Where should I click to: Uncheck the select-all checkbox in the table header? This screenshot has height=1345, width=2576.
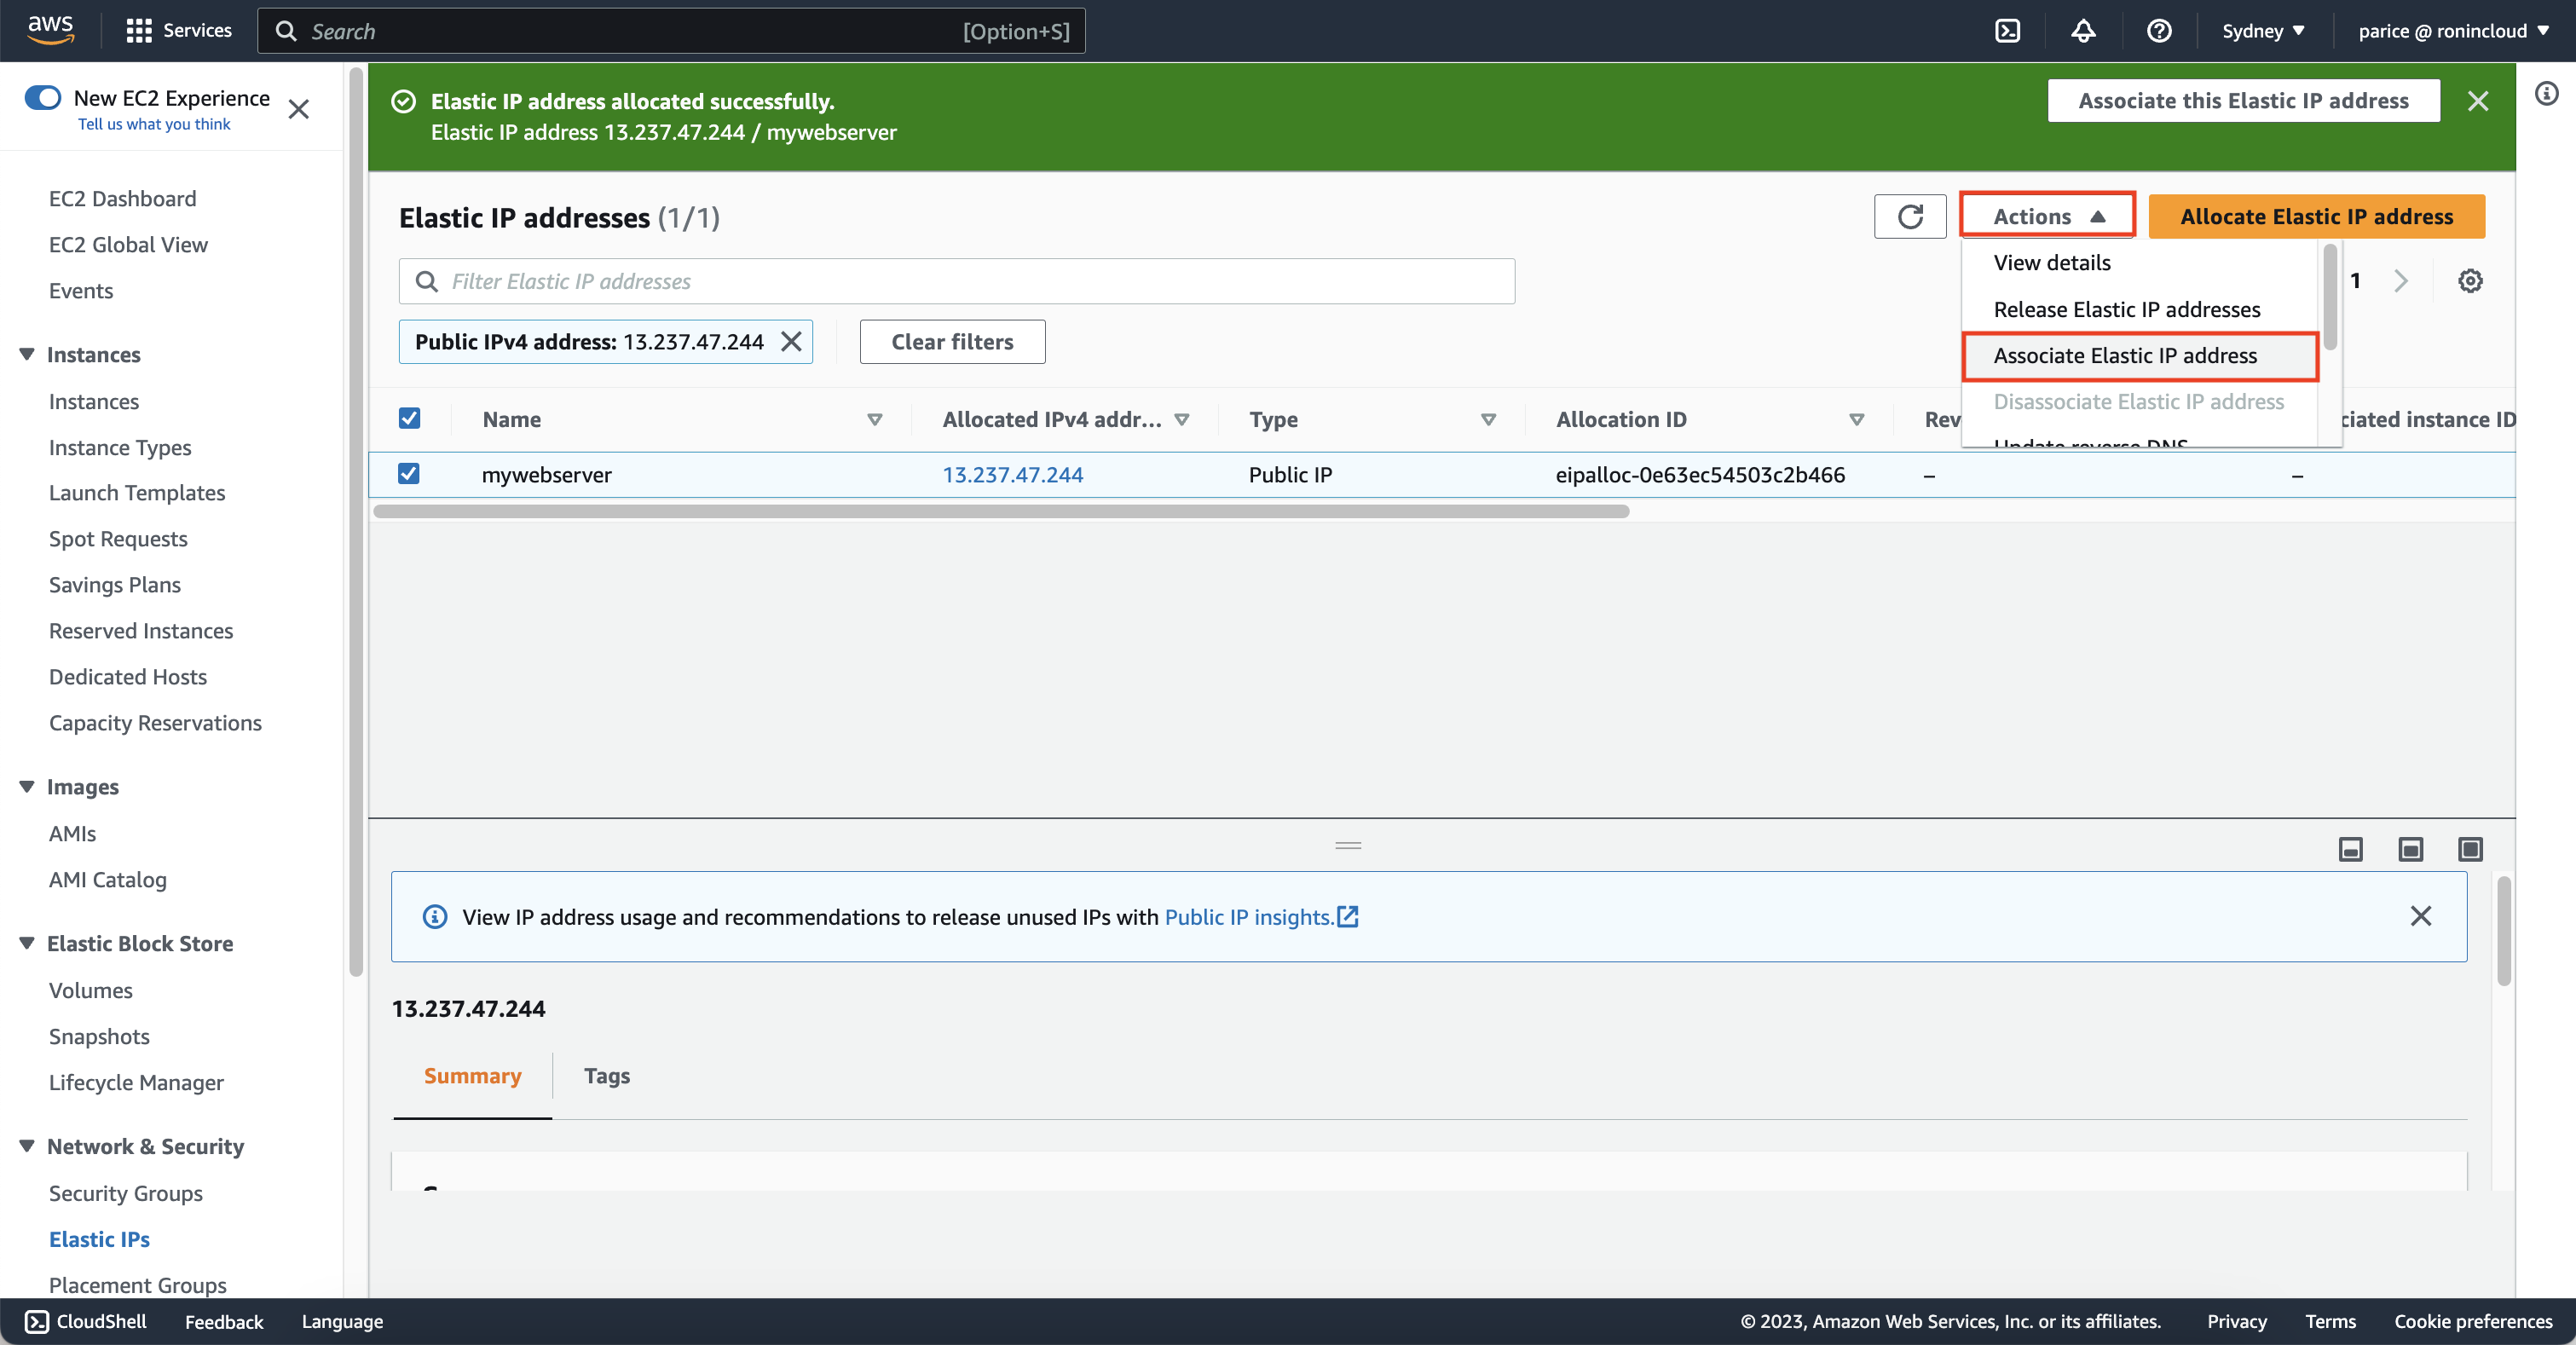click(409, 418)
